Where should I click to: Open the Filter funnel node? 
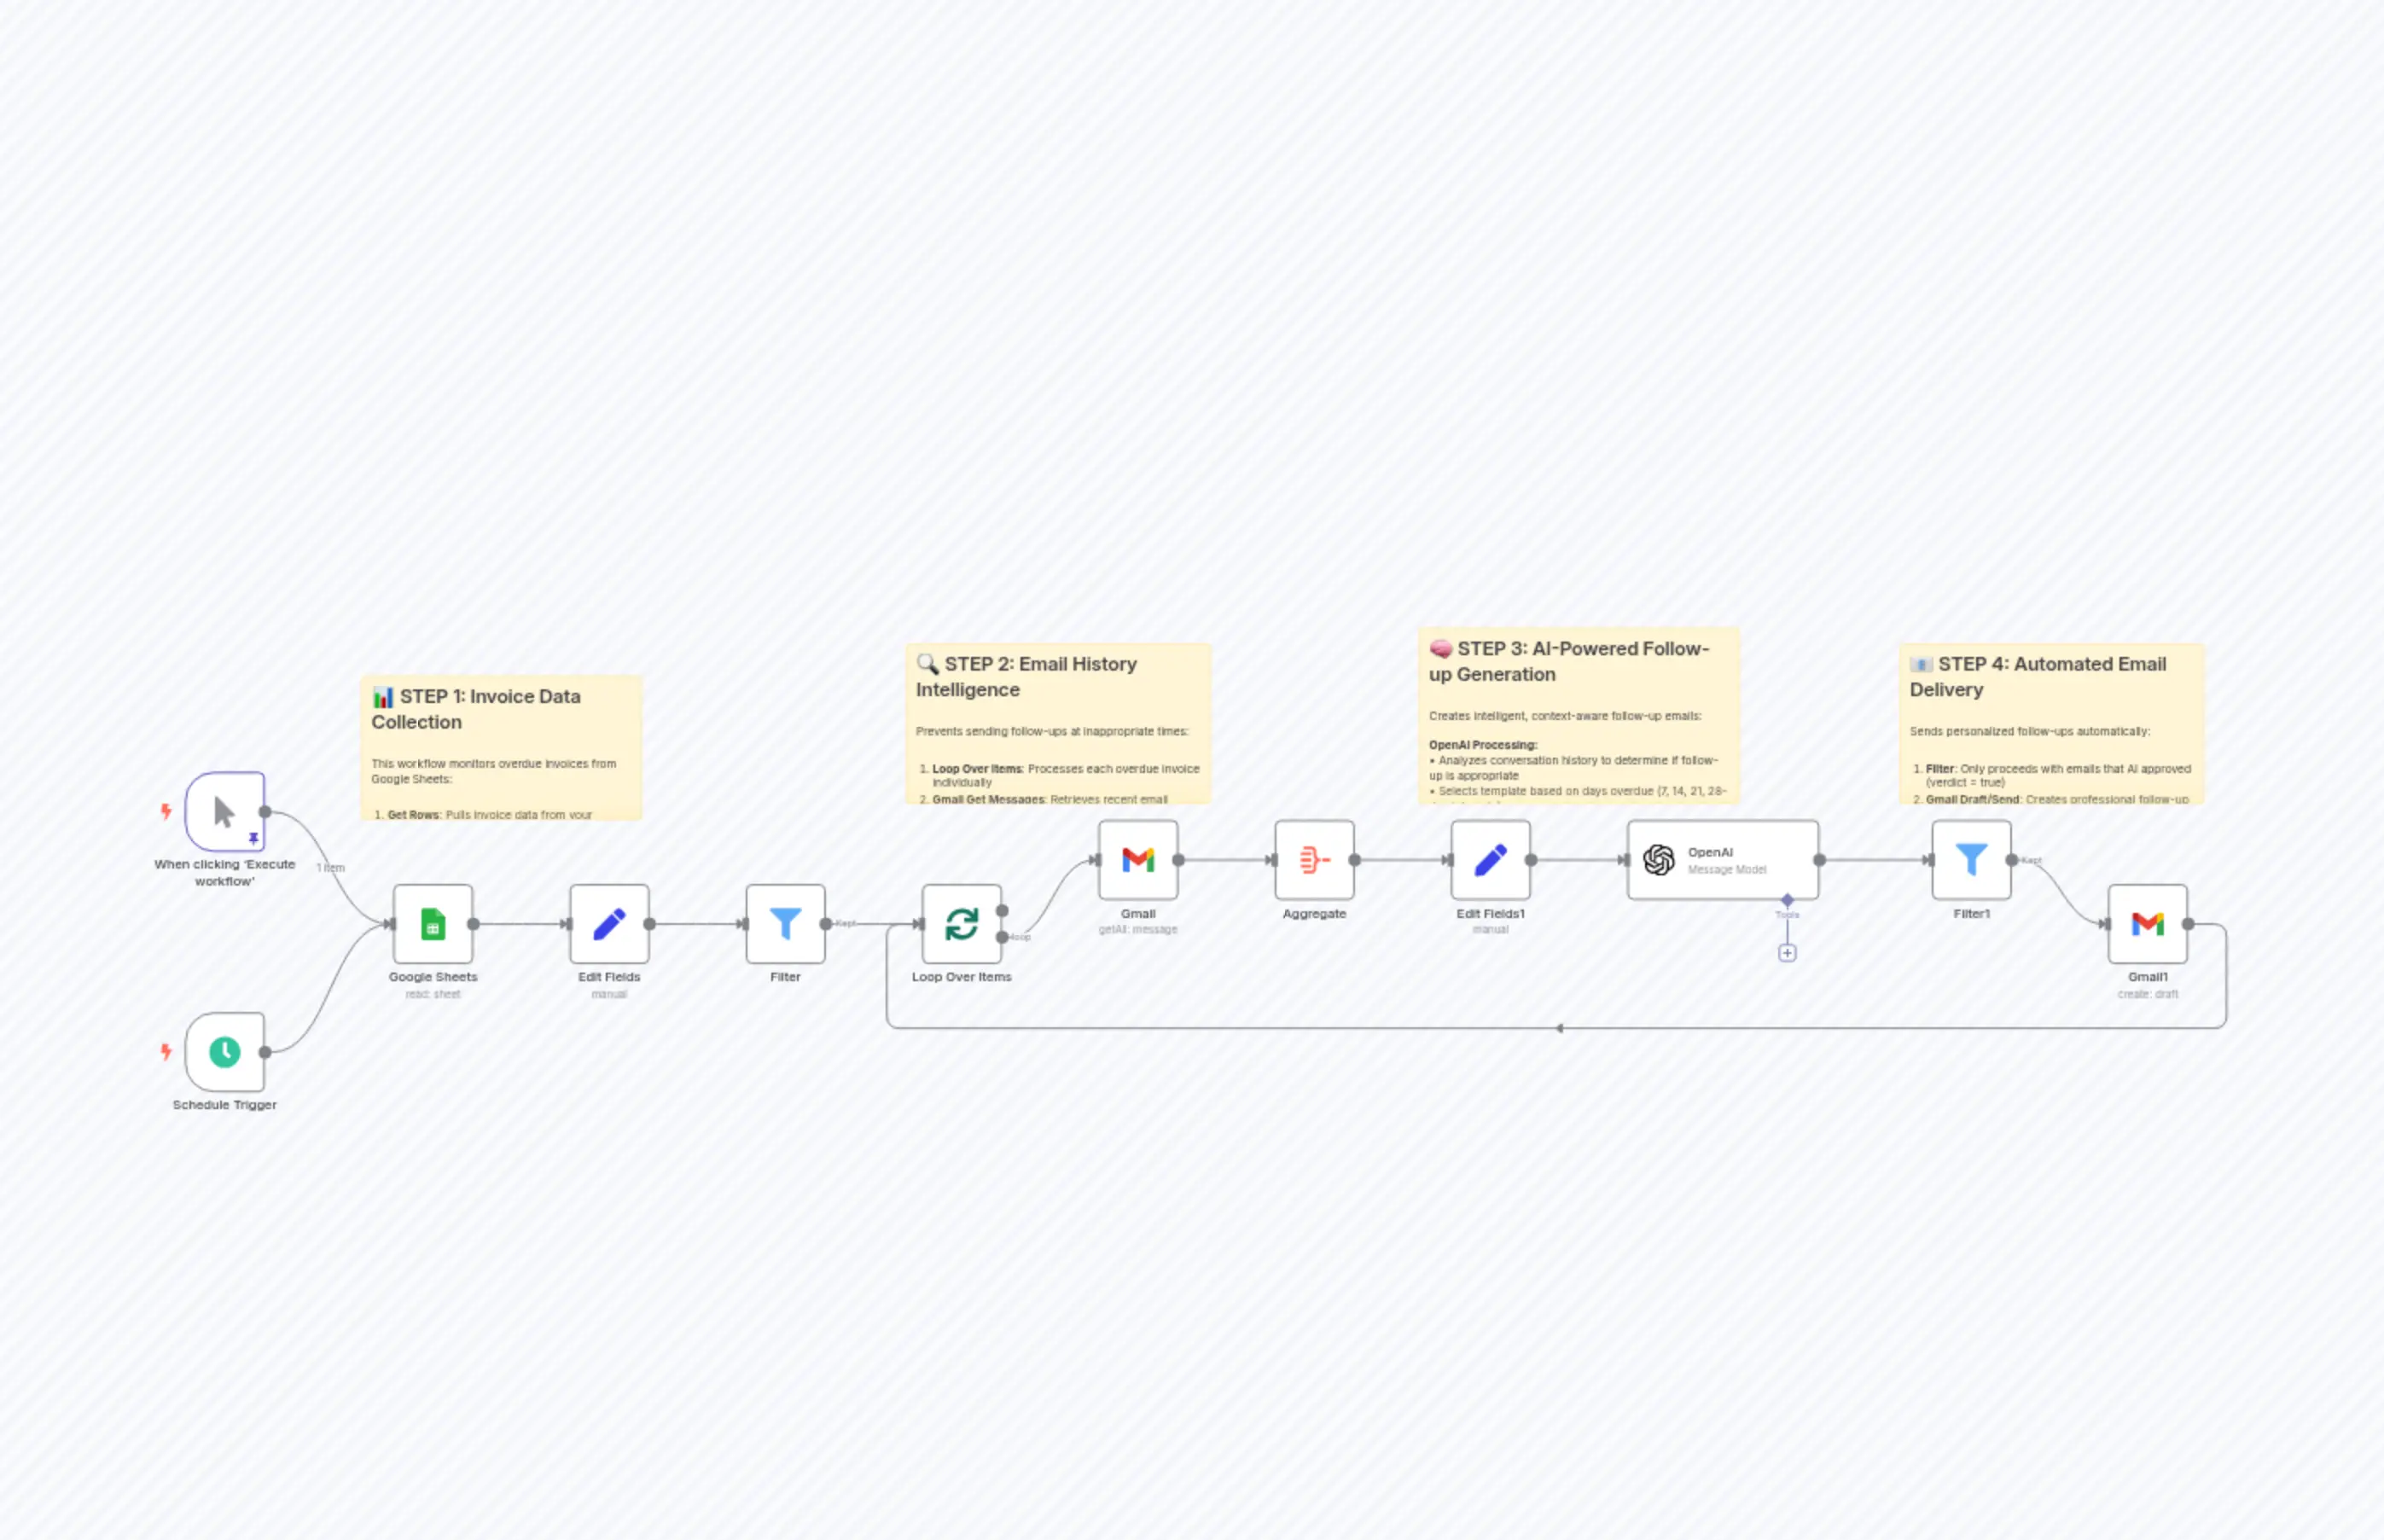tap(786, 925)
